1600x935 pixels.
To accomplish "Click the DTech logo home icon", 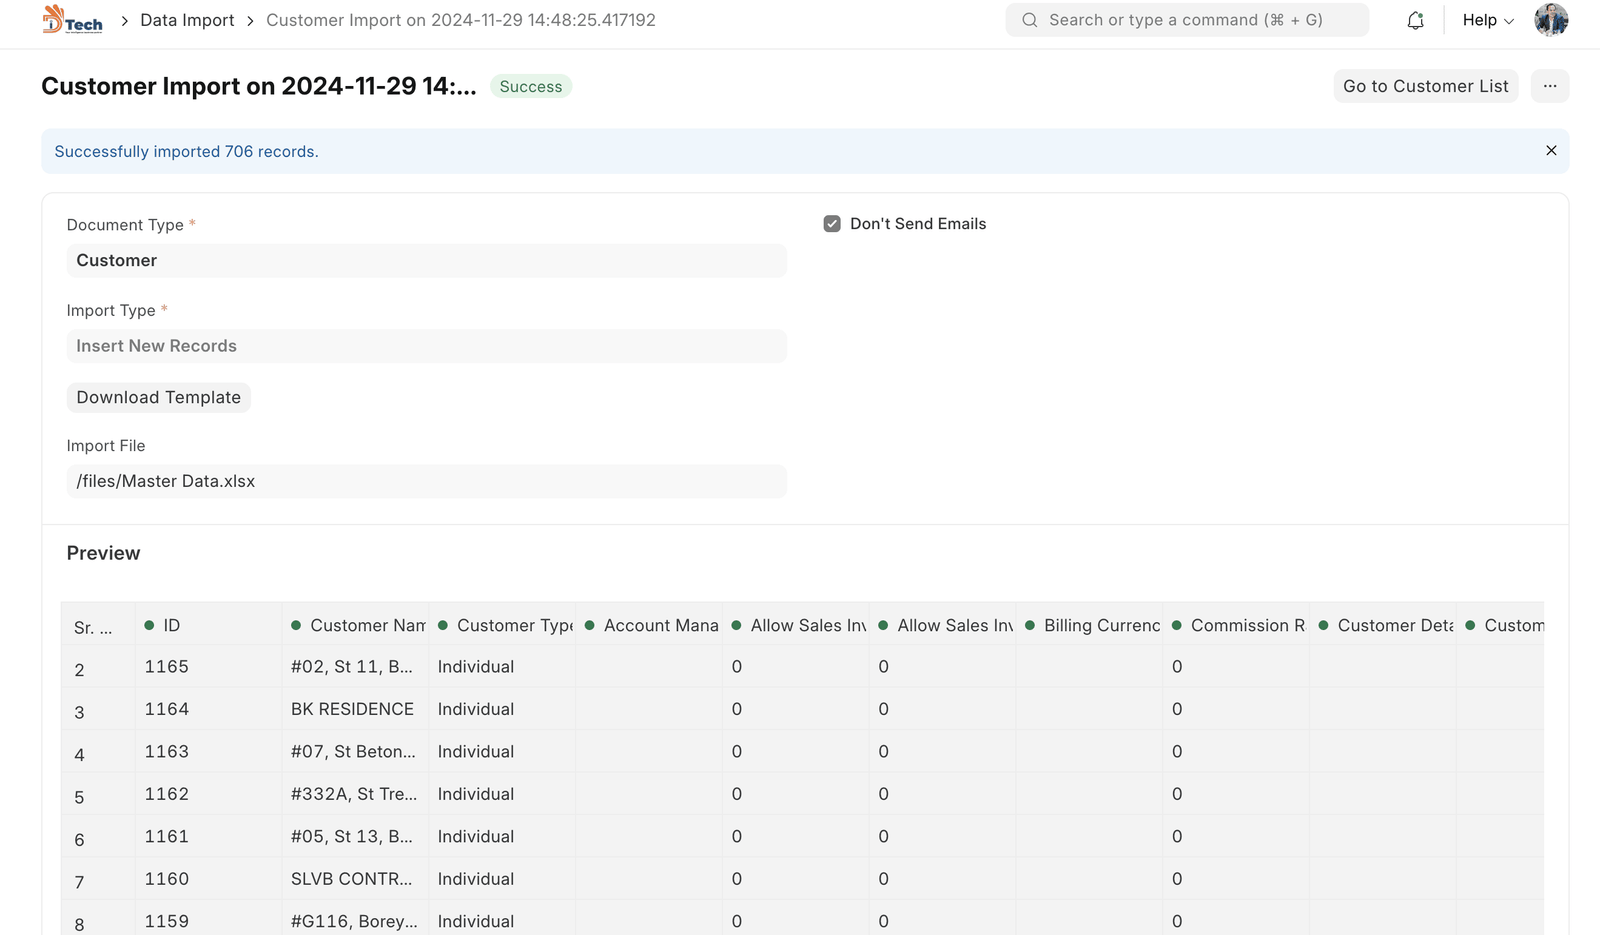I will pyautogui.click(x=72, y=20).
